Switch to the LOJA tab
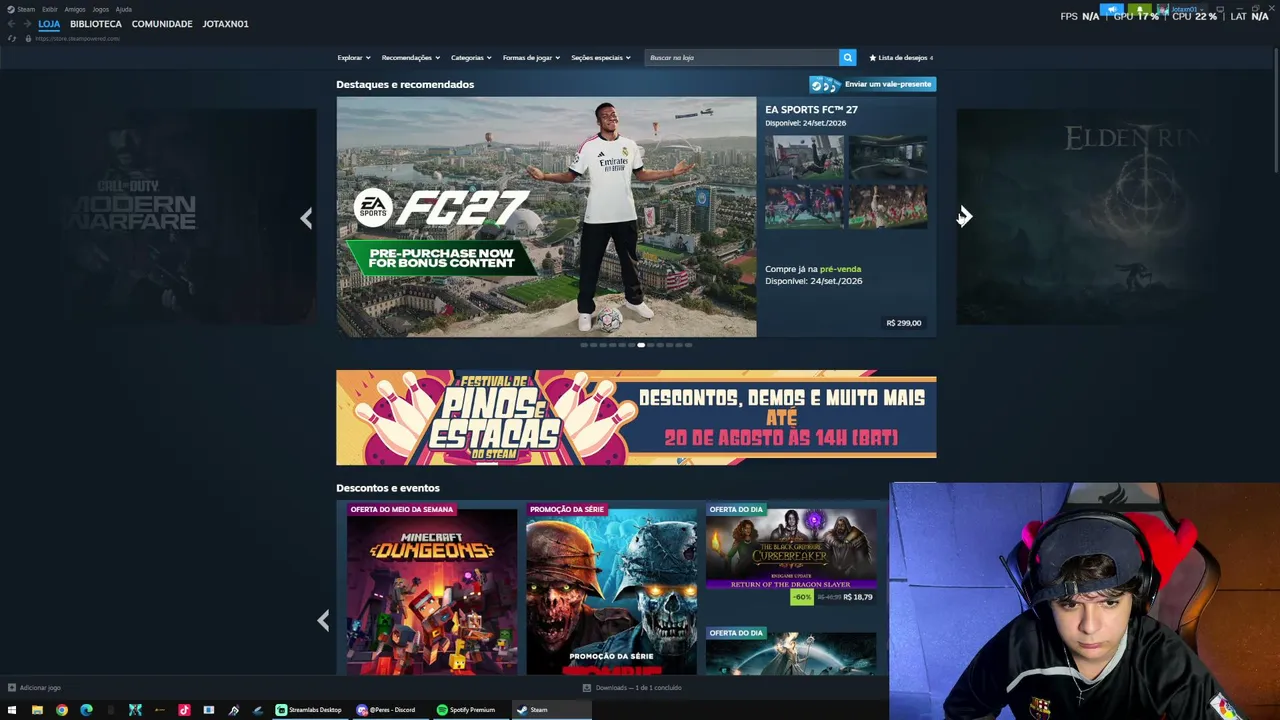The height and width of the screenshot is (720, 1280). [x=49, y=24]
